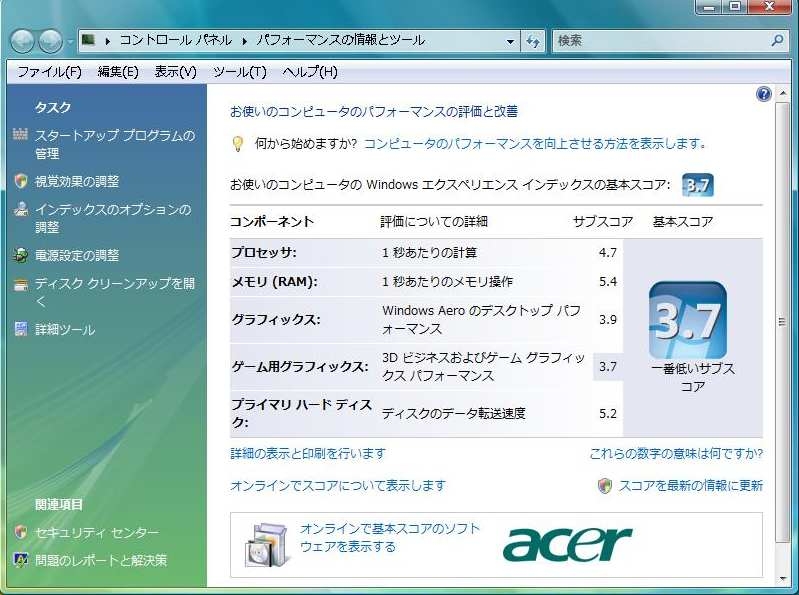Click the shield icon beside 視覚効果の調整

(x=21, y=181)
